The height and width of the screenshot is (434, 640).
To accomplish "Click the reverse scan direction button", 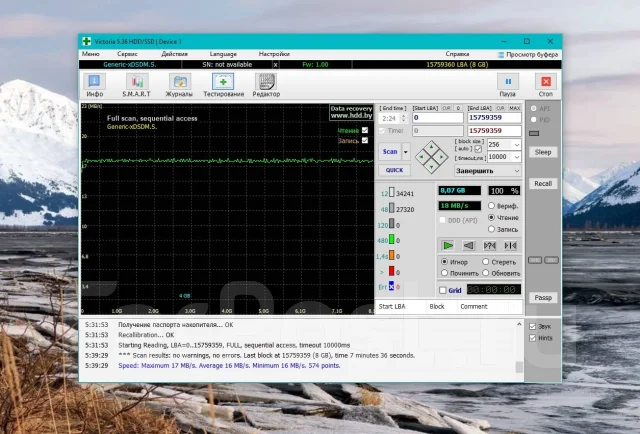I will (x=469, y=245).
